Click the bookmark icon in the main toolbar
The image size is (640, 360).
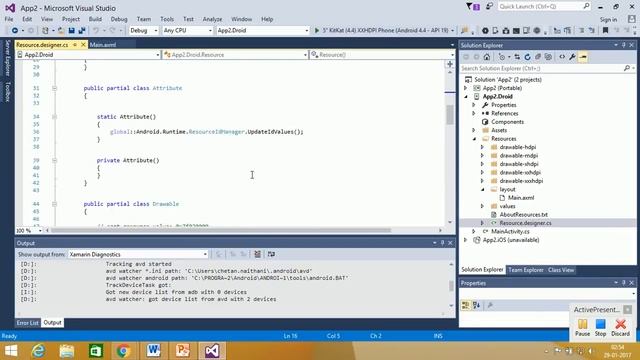[x=606, y=31]
